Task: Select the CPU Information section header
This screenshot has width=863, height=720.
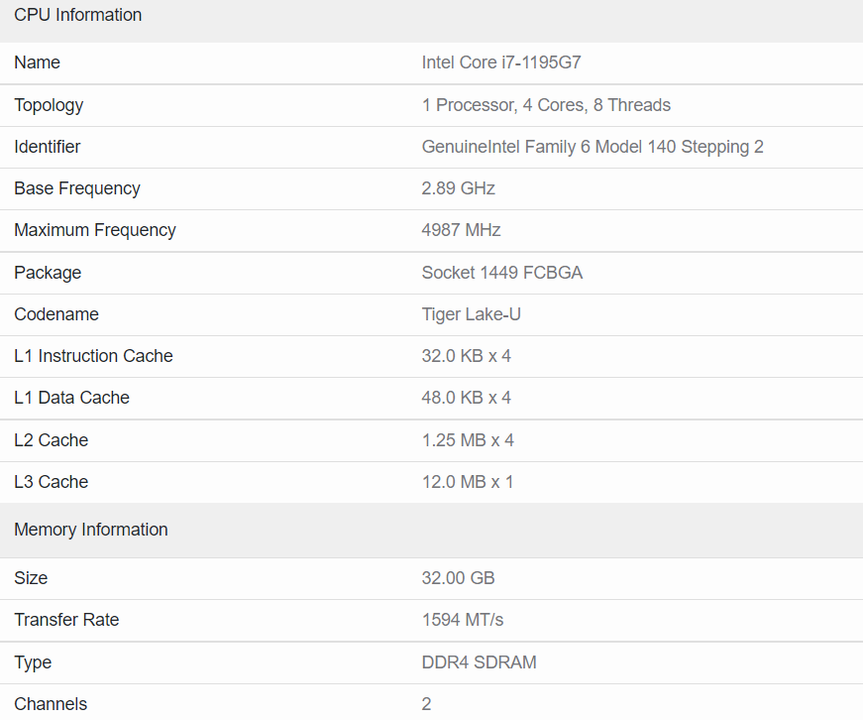Action: [77, 15]
